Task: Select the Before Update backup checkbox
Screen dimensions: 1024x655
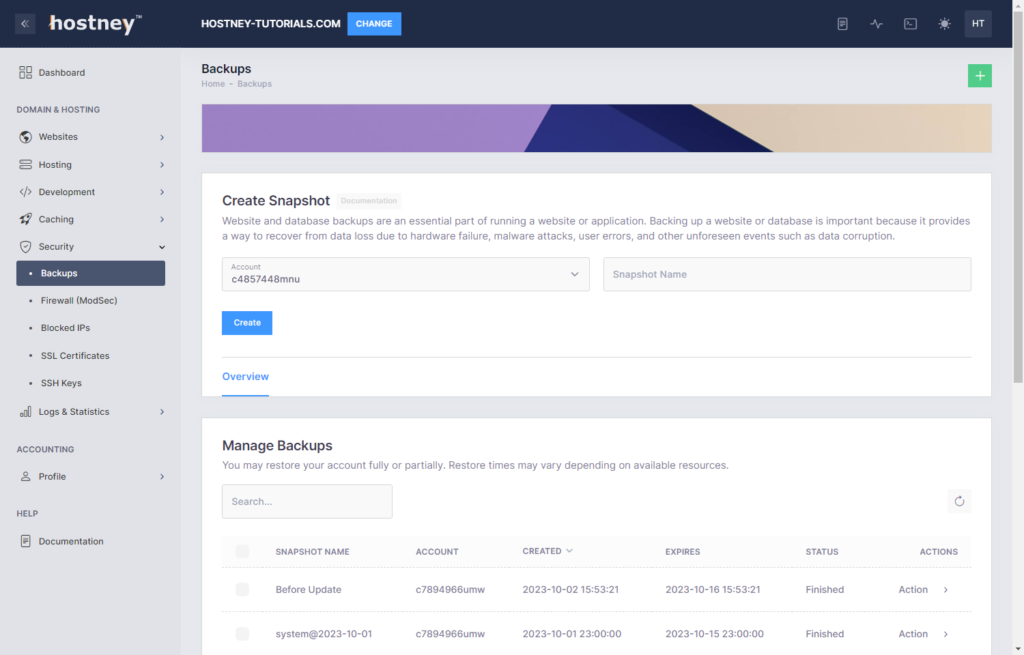Action: point(242,590)
